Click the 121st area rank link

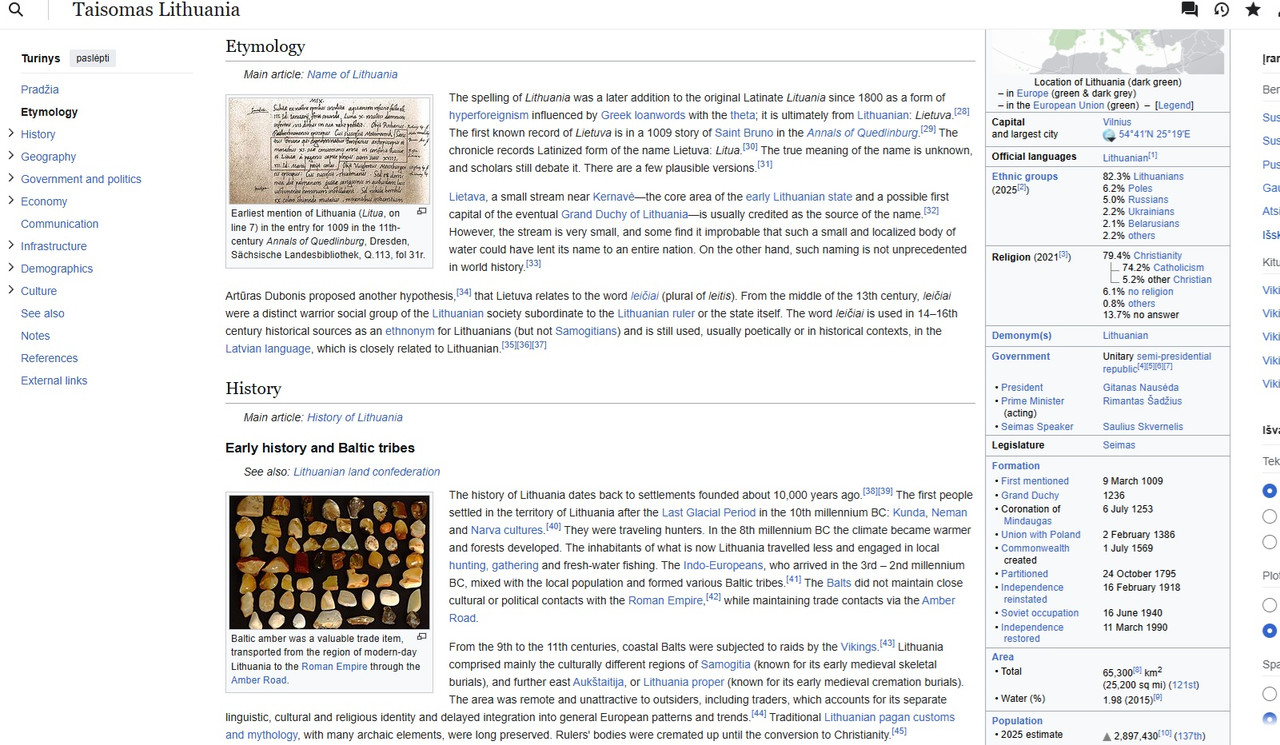click(1184, 686)
